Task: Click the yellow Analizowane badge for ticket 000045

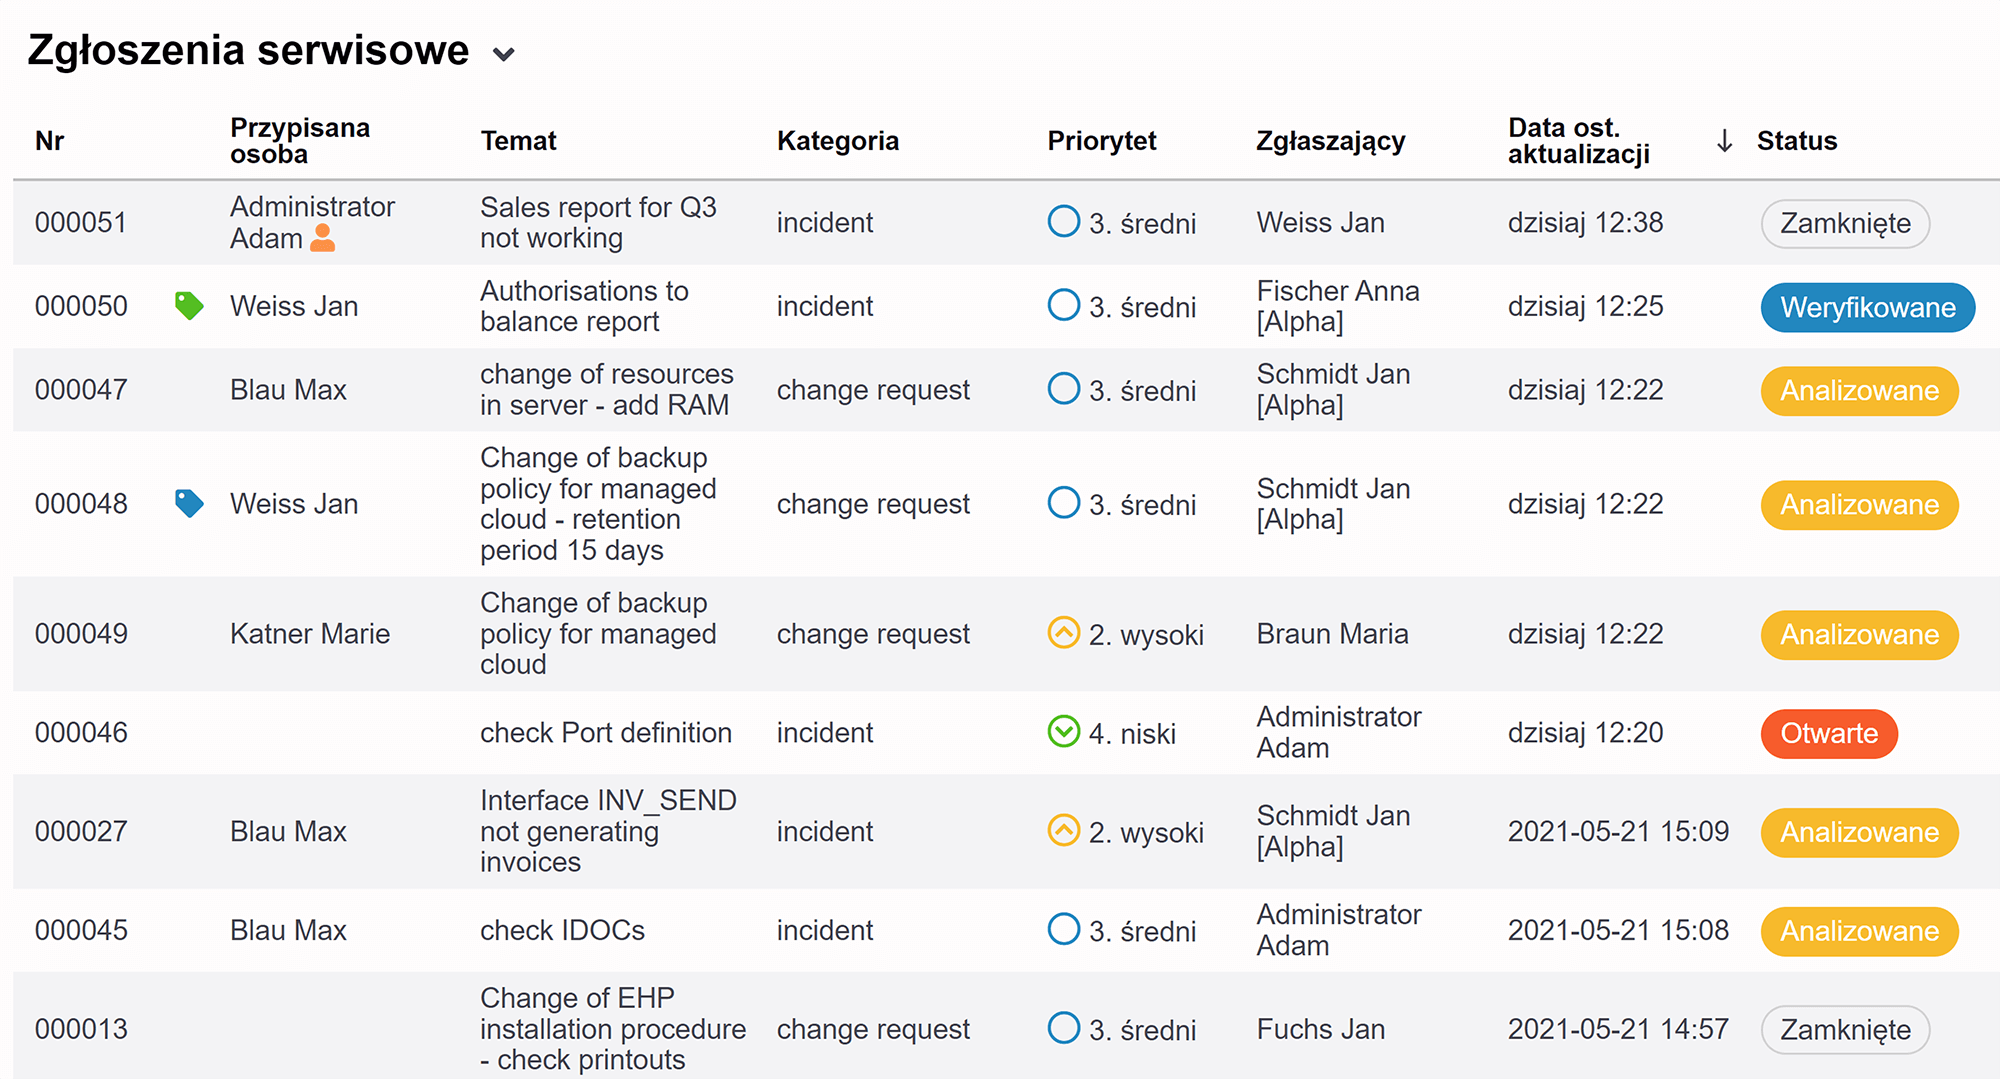Action: click(1859, 931)
